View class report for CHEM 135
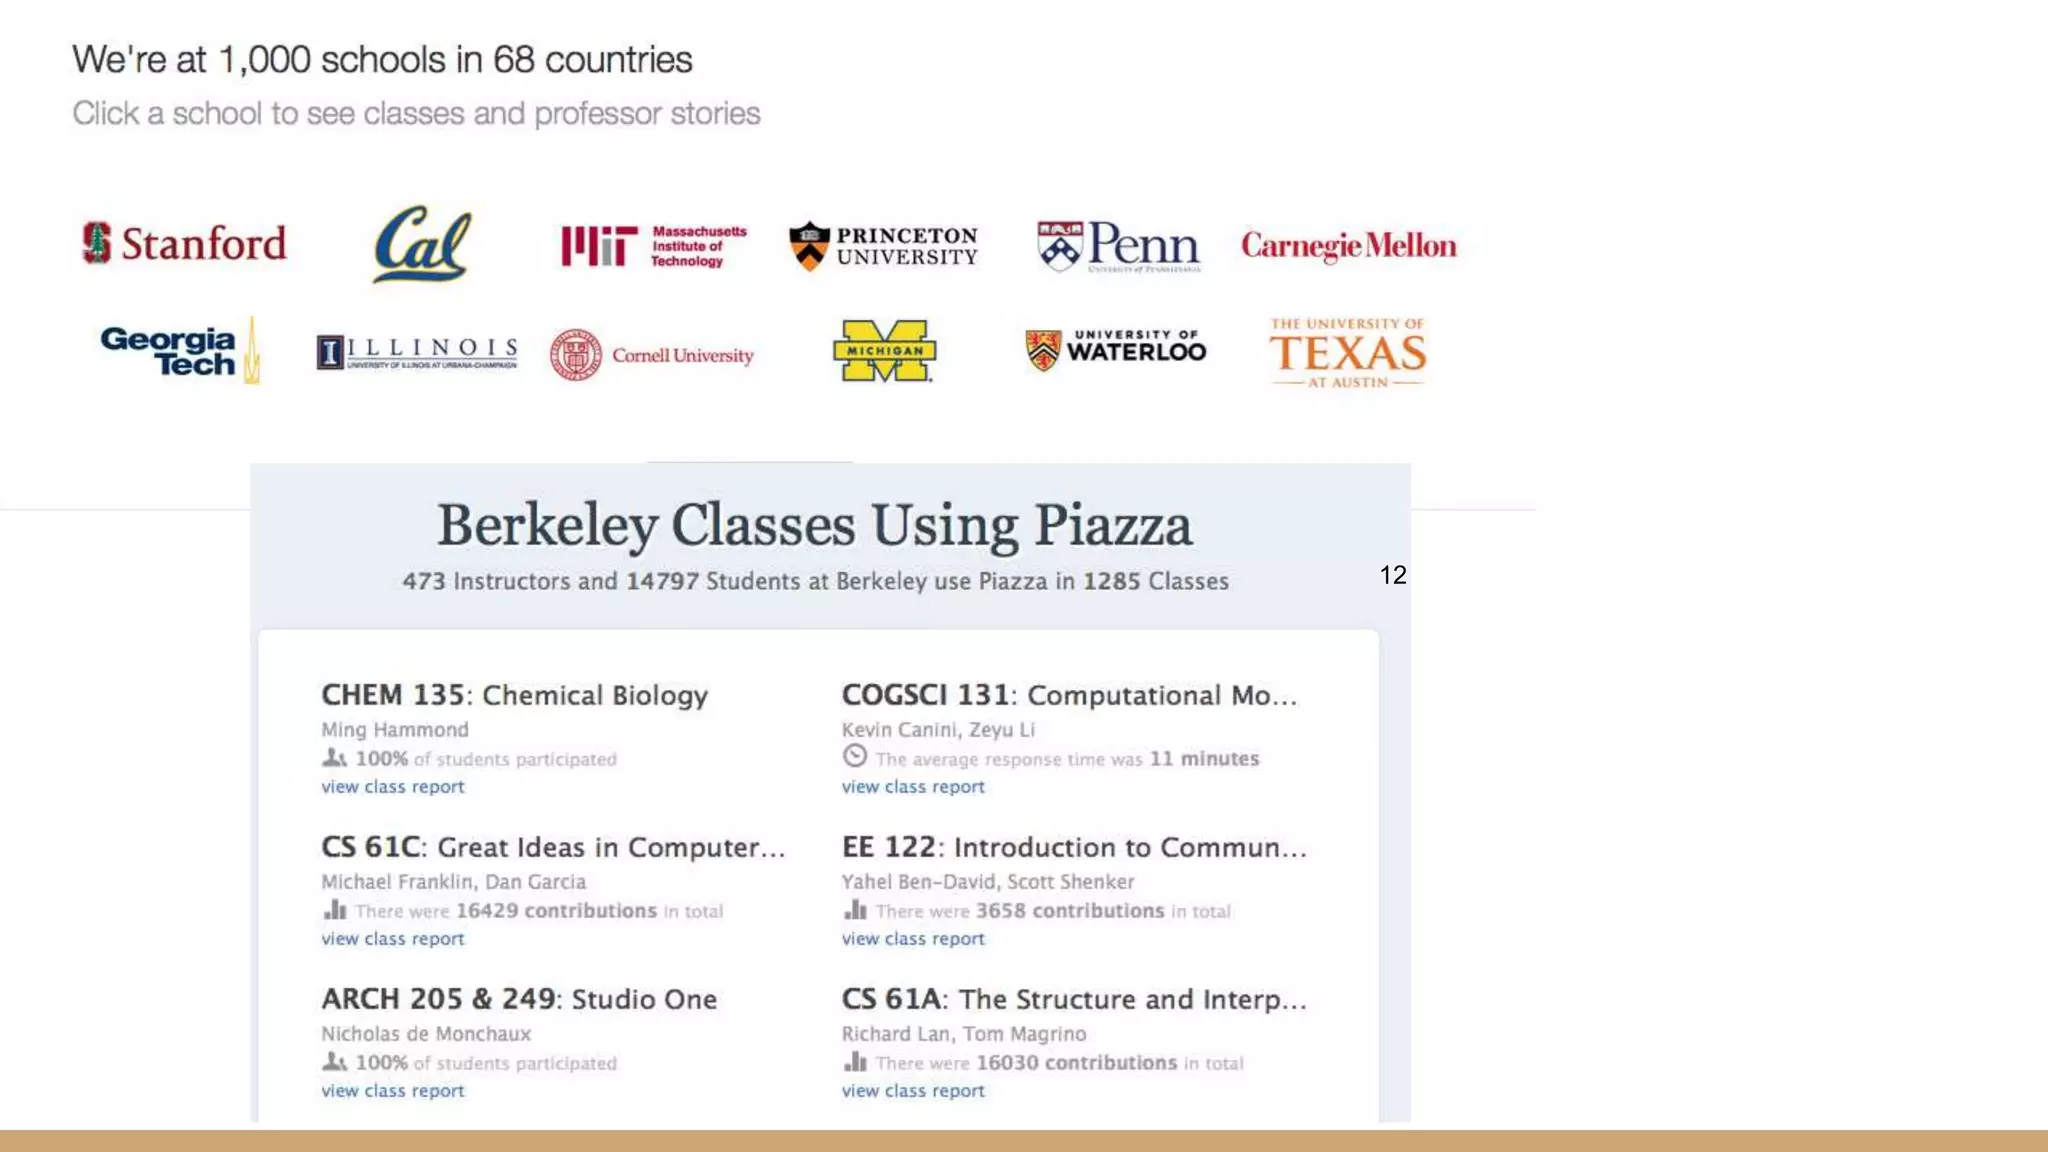Image resolution: width=2048 pixels, height=1152 pixels. [x=392, y=787]
